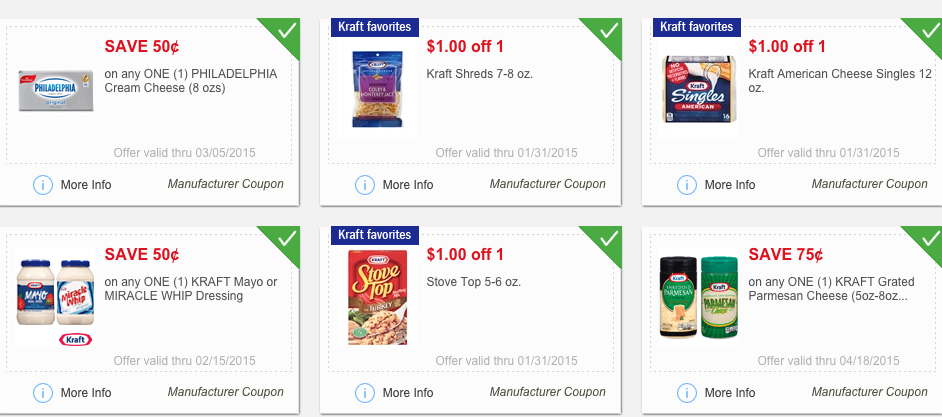Viewport: 942px width, 417px height.
Task: Click info icon on Kraft Mayo coupon
Action: point(43,393)
